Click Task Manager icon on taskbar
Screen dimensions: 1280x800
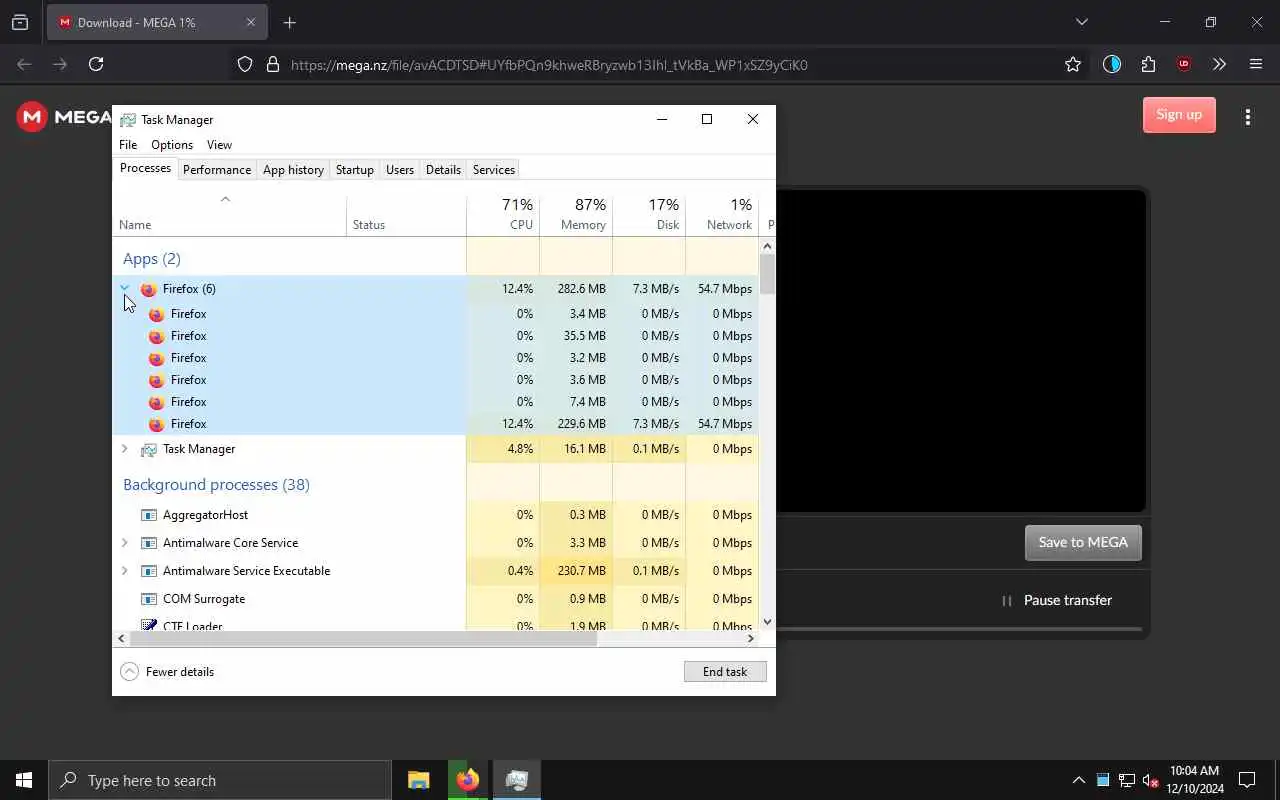(516, 780)
